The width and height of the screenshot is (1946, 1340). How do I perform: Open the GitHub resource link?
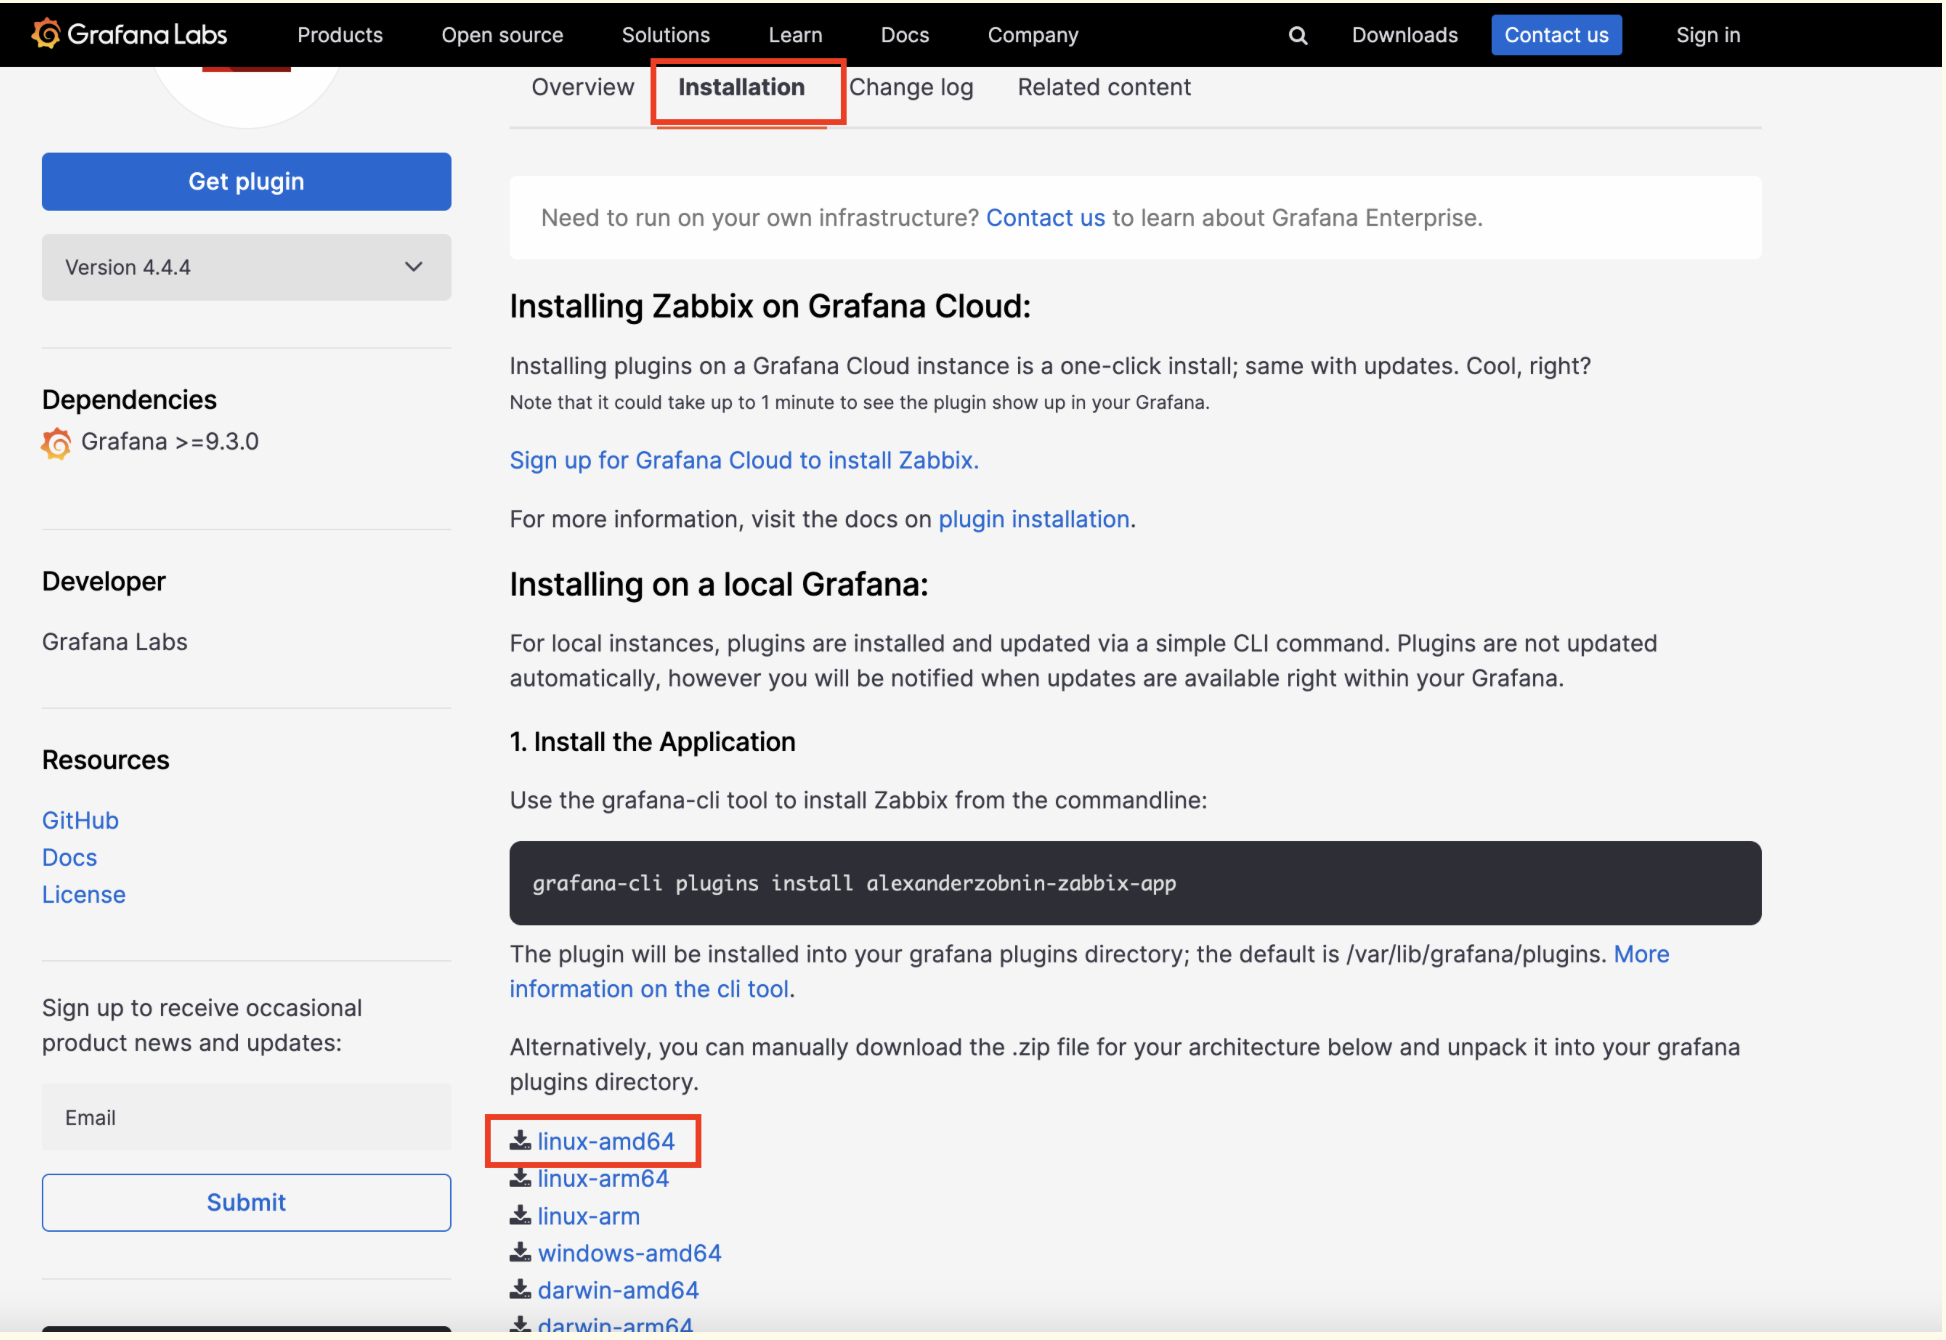[80, 820]
